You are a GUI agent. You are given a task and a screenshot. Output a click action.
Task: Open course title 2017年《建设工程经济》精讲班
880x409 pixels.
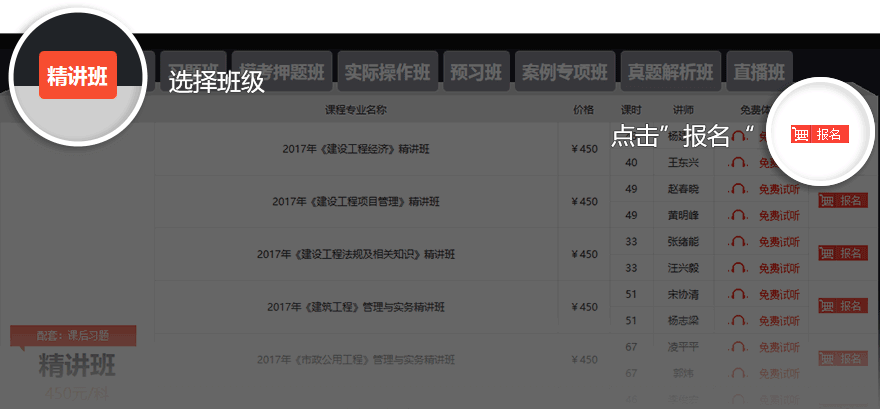pyautogui.click(x=356, y=150)
